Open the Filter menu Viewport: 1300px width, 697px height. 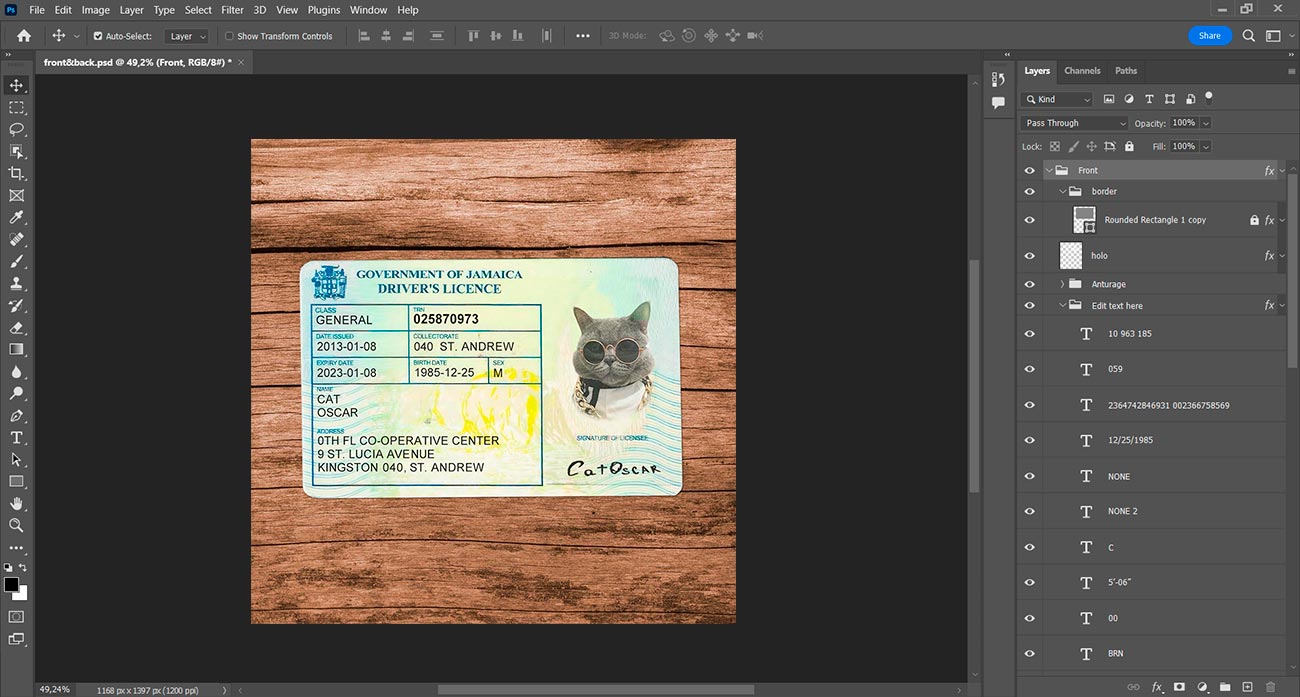pyautogui.click(x=232, y=10)
